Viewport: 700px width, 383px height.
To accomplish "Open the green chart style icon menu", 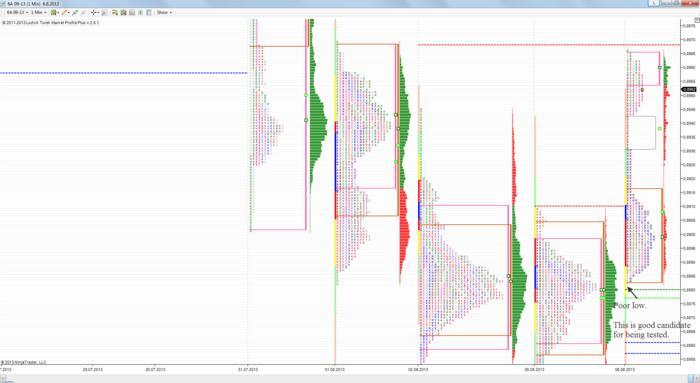I will pos(54,12).
